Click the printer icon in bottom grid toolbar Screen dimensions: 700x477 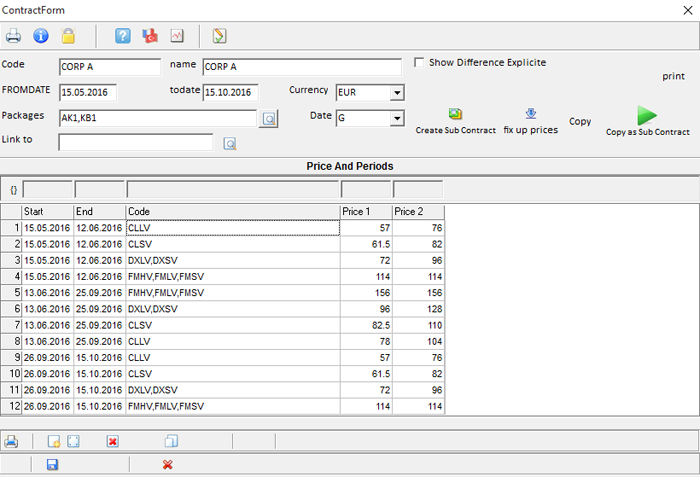coord(11,442)
